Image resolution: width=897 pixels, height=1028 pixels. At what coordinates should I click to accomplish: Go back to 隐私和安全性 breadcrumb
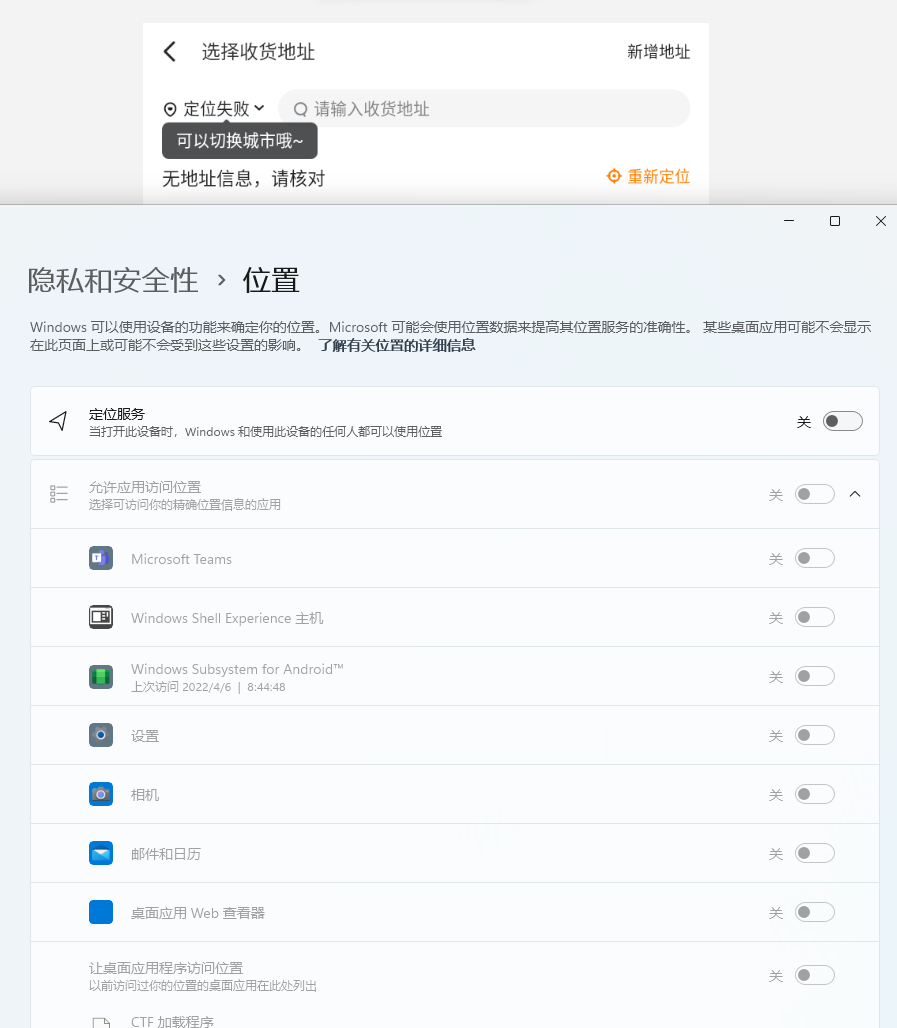(x=113, y=281)
